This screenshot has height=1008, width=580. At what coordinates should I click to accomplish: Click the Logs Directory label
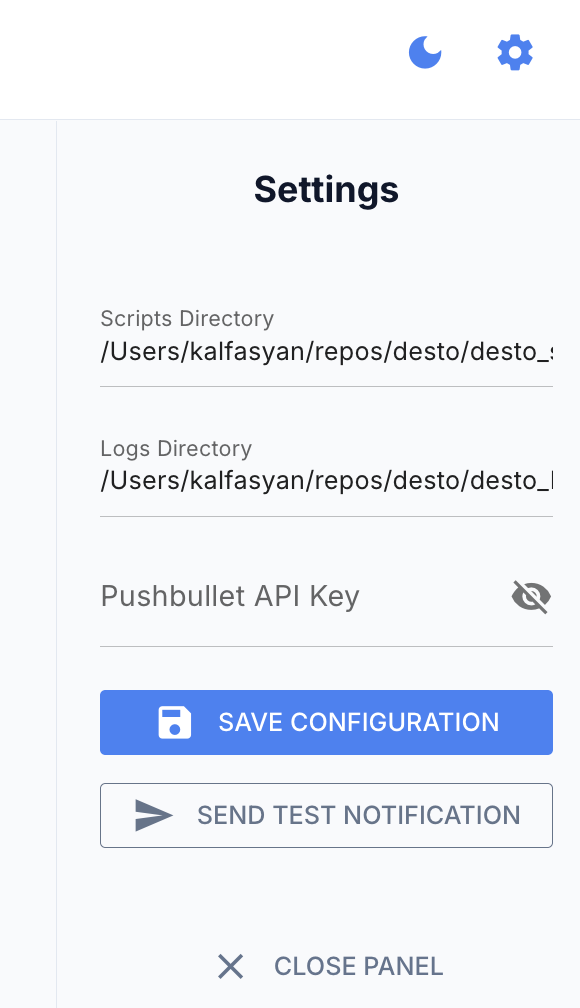(x=176, y=449)
